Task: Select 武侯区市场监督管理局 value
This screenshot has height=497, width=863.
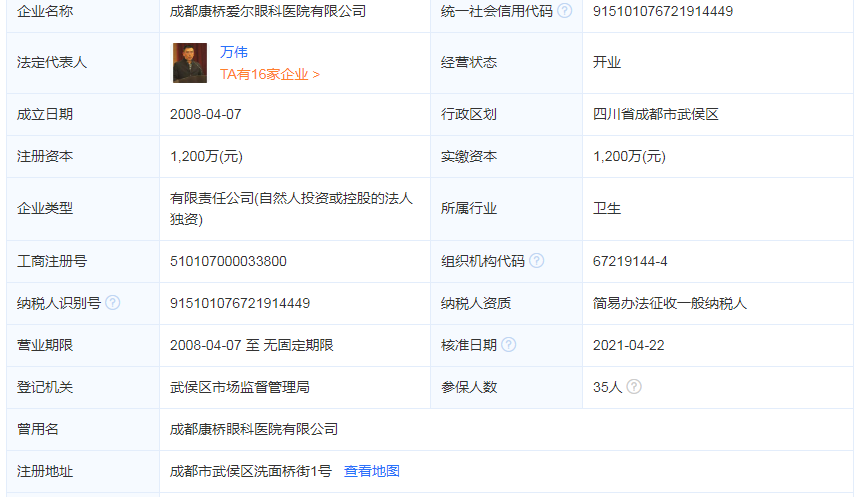Action: [x=240, y=387]
